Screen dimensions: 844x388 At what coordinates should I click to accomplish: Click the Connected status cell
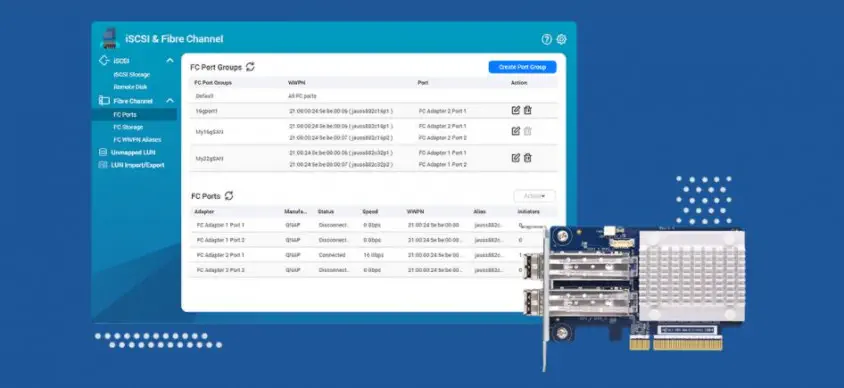click(332, 255)
